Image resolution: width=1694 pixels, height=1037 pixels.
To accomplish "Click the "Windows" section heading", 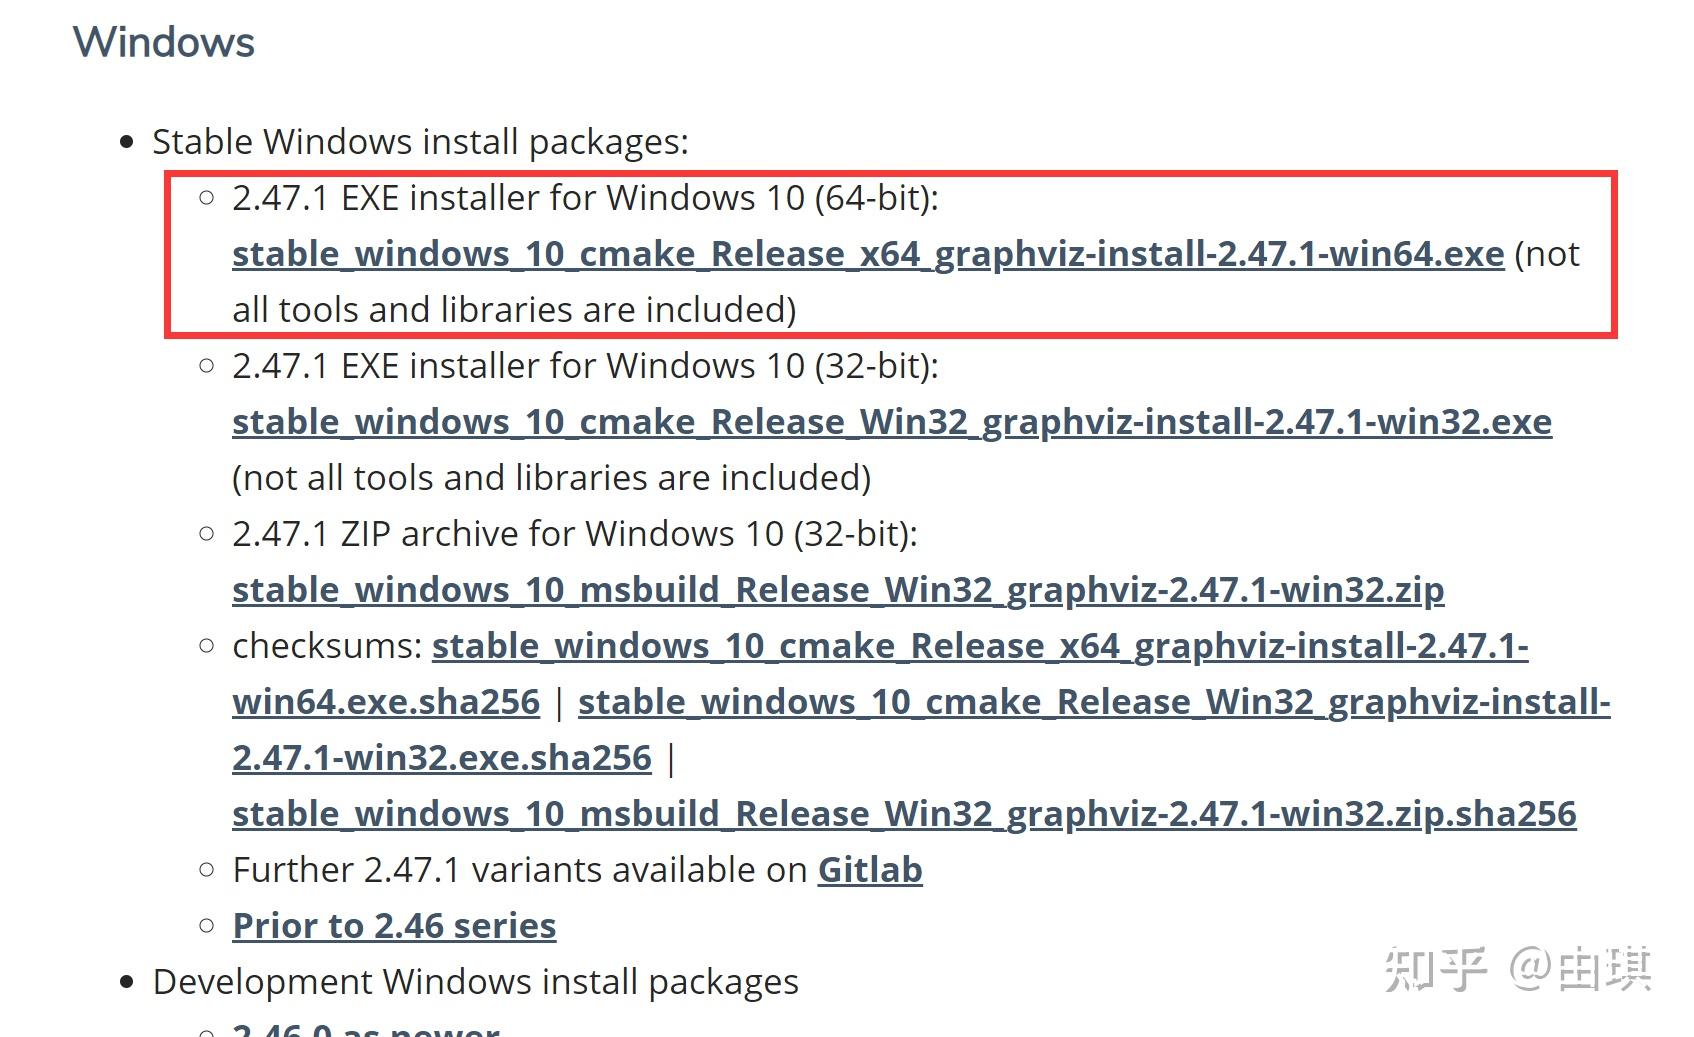I will pyautogui.click(x=164, y=42).
